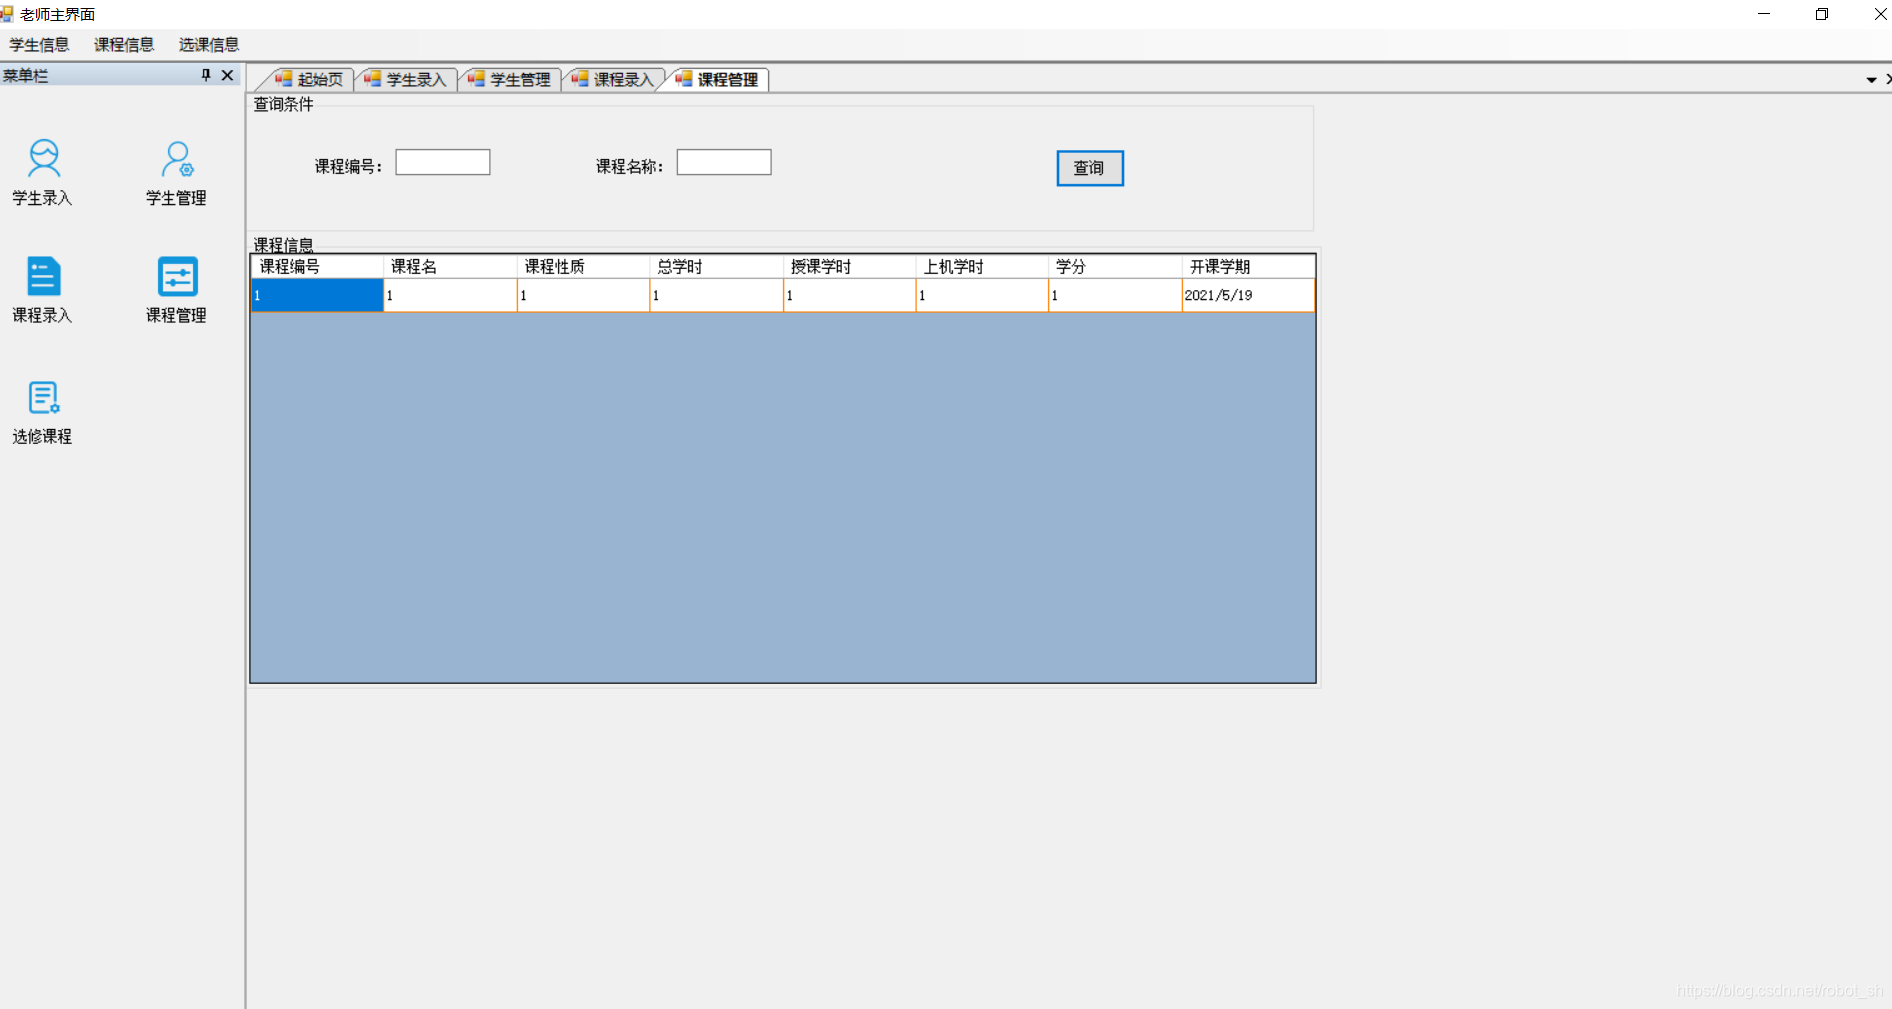The image size is (1892, 1009).
Task: Click the 老师主界面 window title icon
Action: pos(6,14)
